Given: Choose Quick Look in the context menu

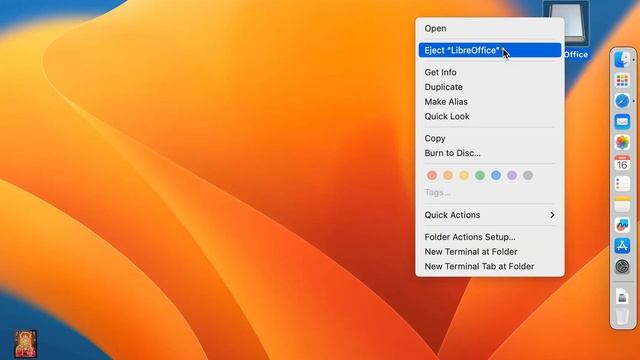Looking at the screenshot, I should (x=490, y=116).
